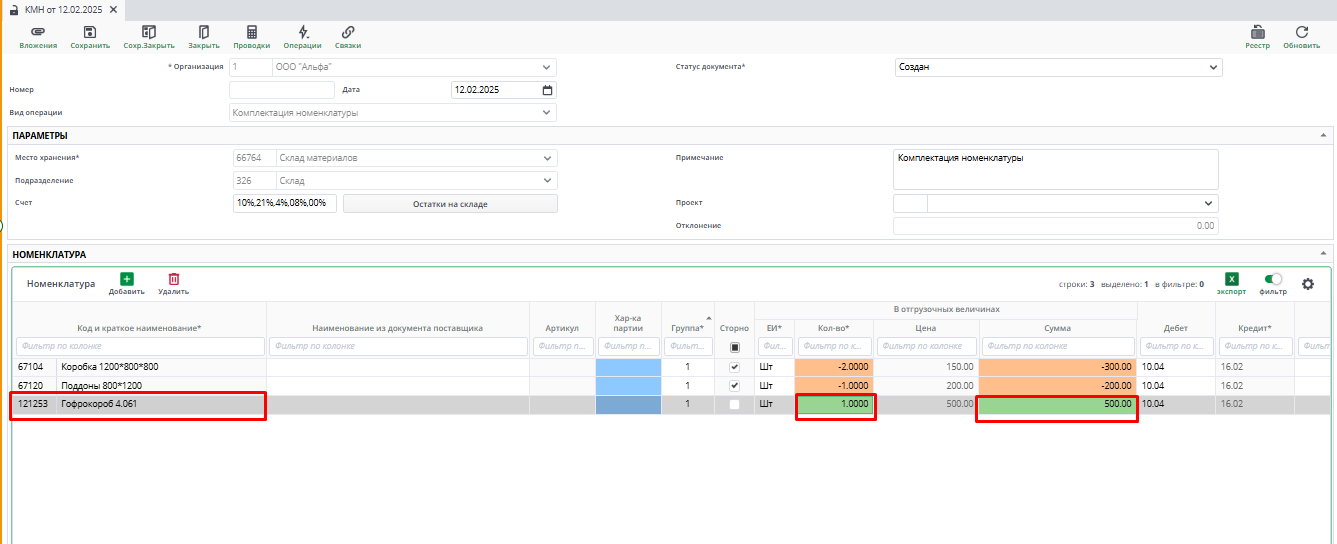Click Сохр.Закрыть save and close icon
The image size is (1337, 544).
click(x=149, y=33)
